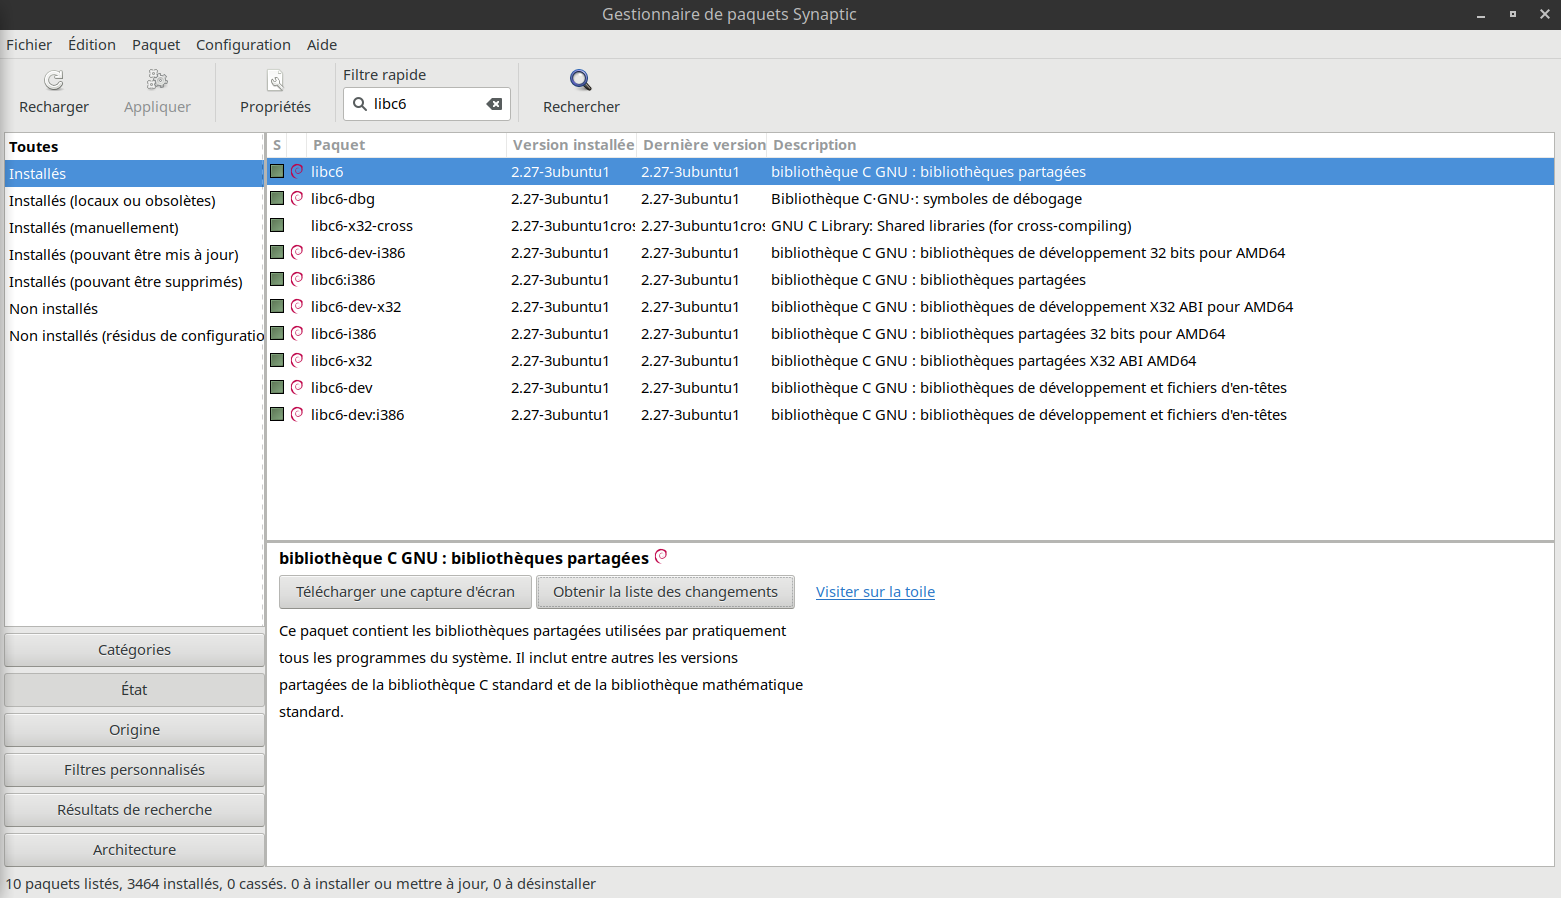Click the Debian swirl icon for libc6:i386
1561x898 pixels.
297,279
